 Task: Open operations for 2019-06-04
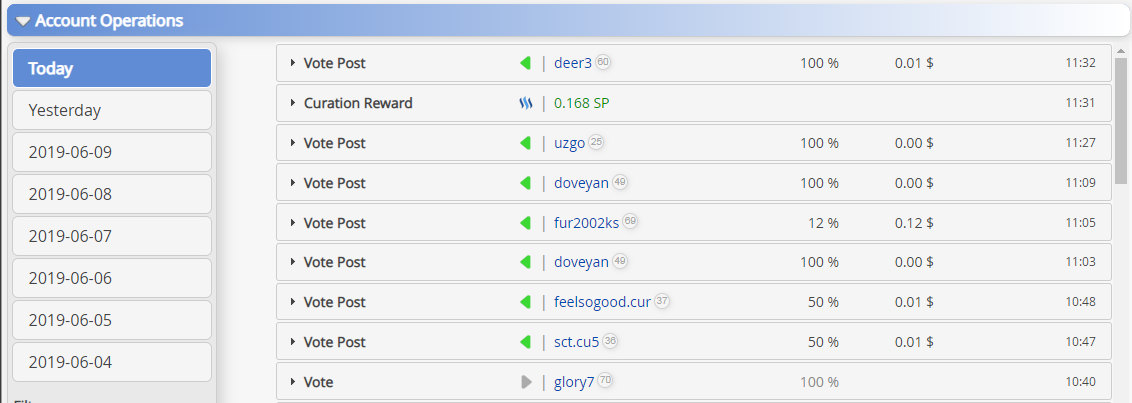(112, 362)
